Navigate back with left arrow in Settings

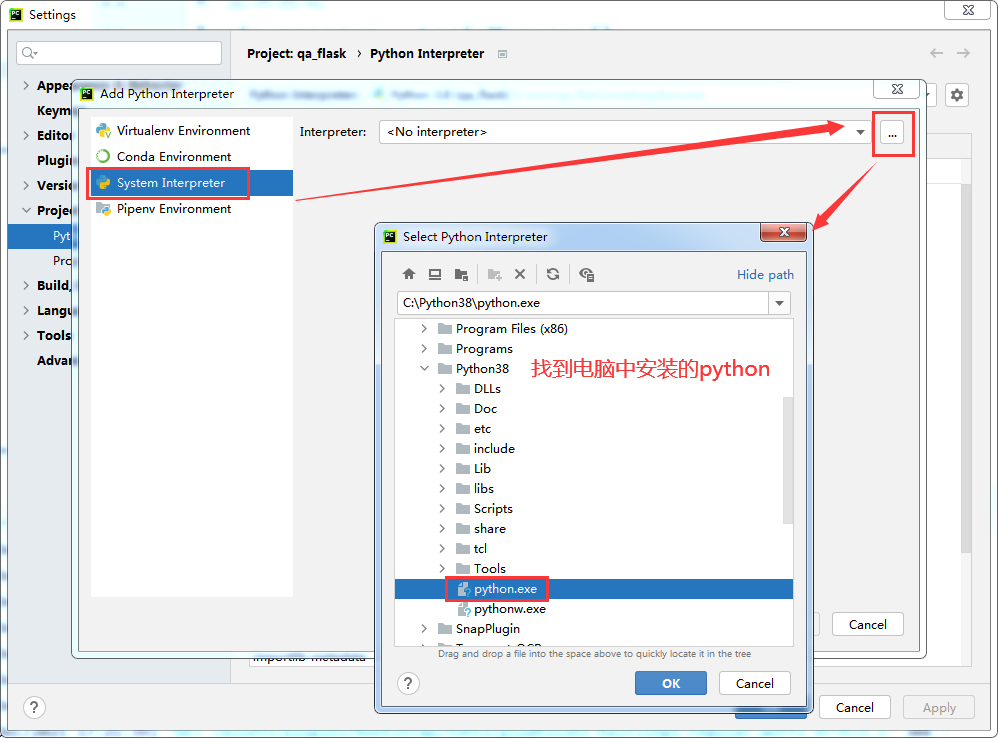(936, 53)
